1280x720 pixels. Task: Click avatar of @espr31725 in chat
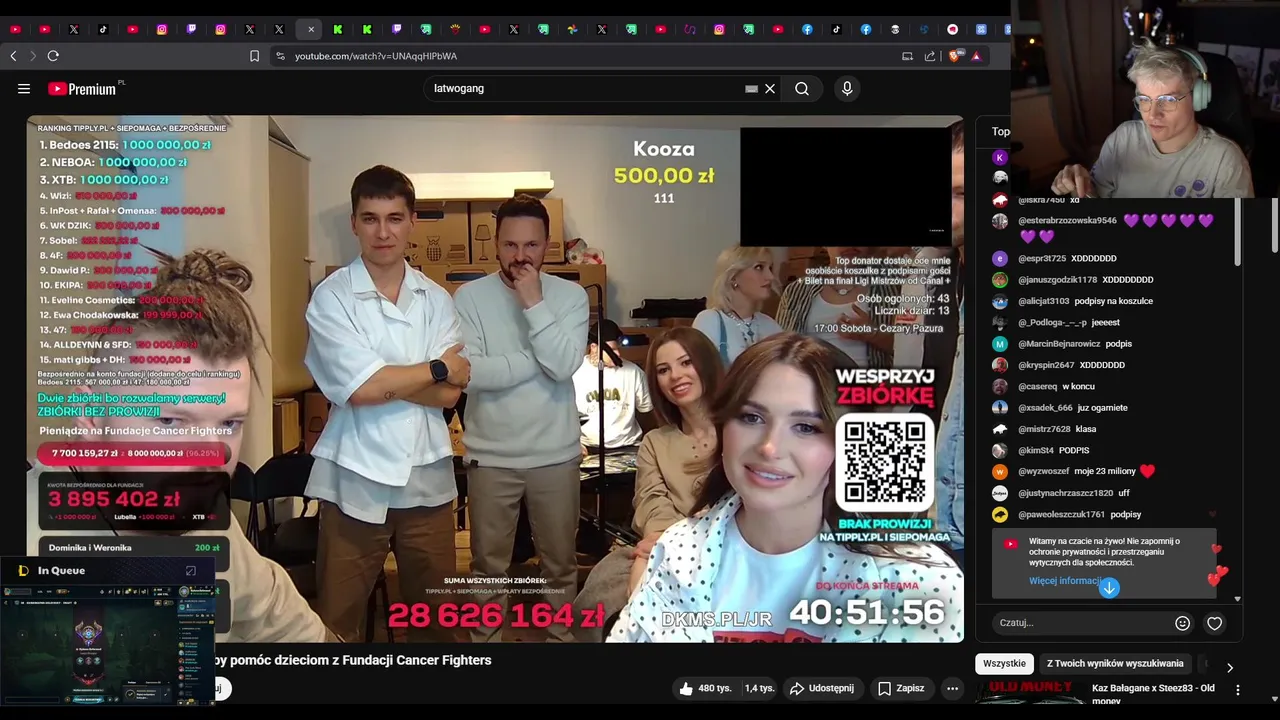[1000, 259]
